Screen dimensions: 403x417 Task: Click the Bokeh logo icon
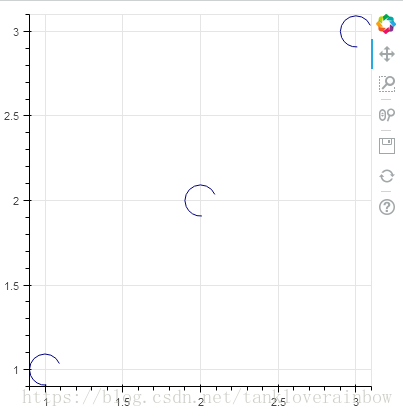(386, 24)
